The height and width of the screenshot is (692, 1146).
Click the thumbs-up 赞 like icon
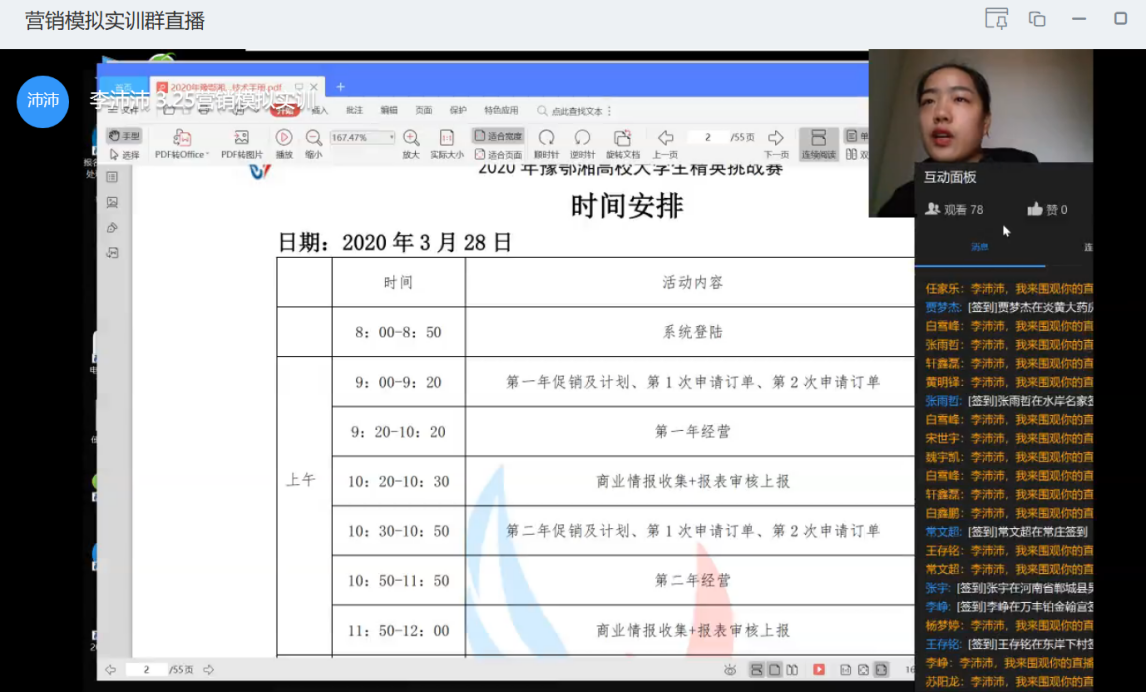pos(1035,209)
